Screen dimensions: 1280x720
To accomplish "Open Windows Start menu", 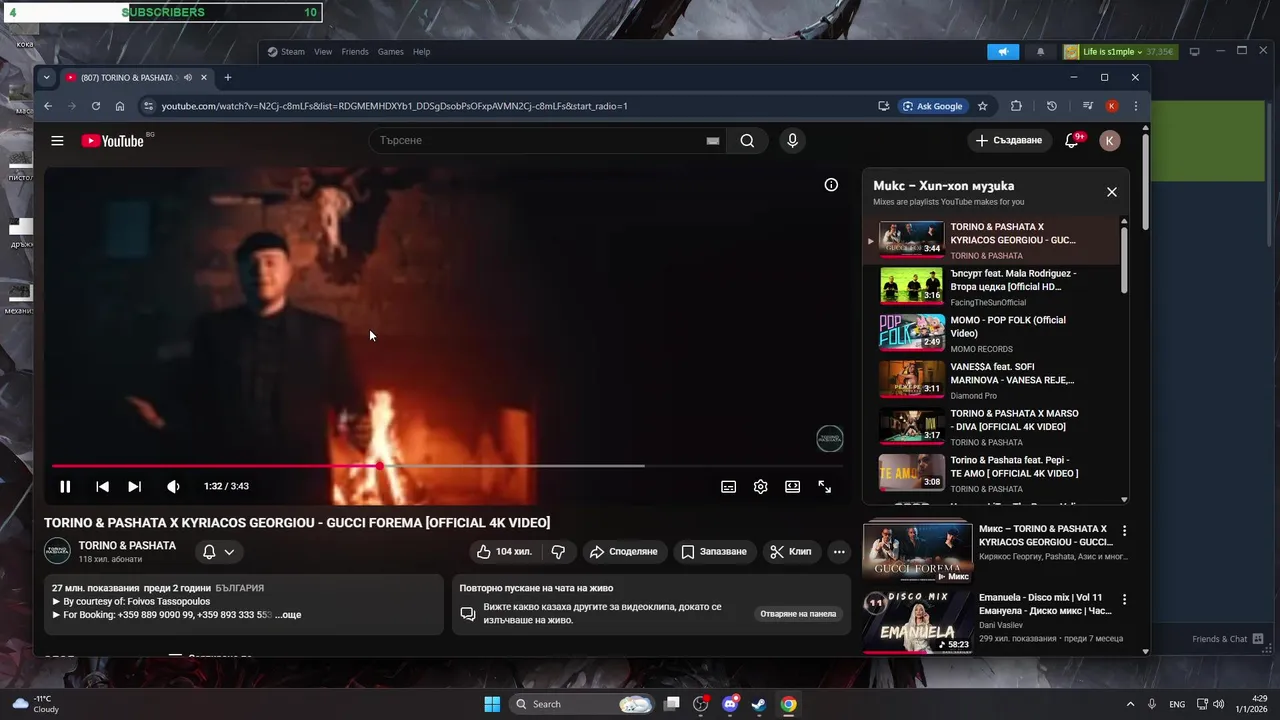I will pyautogui.click(x=492, y=704).
